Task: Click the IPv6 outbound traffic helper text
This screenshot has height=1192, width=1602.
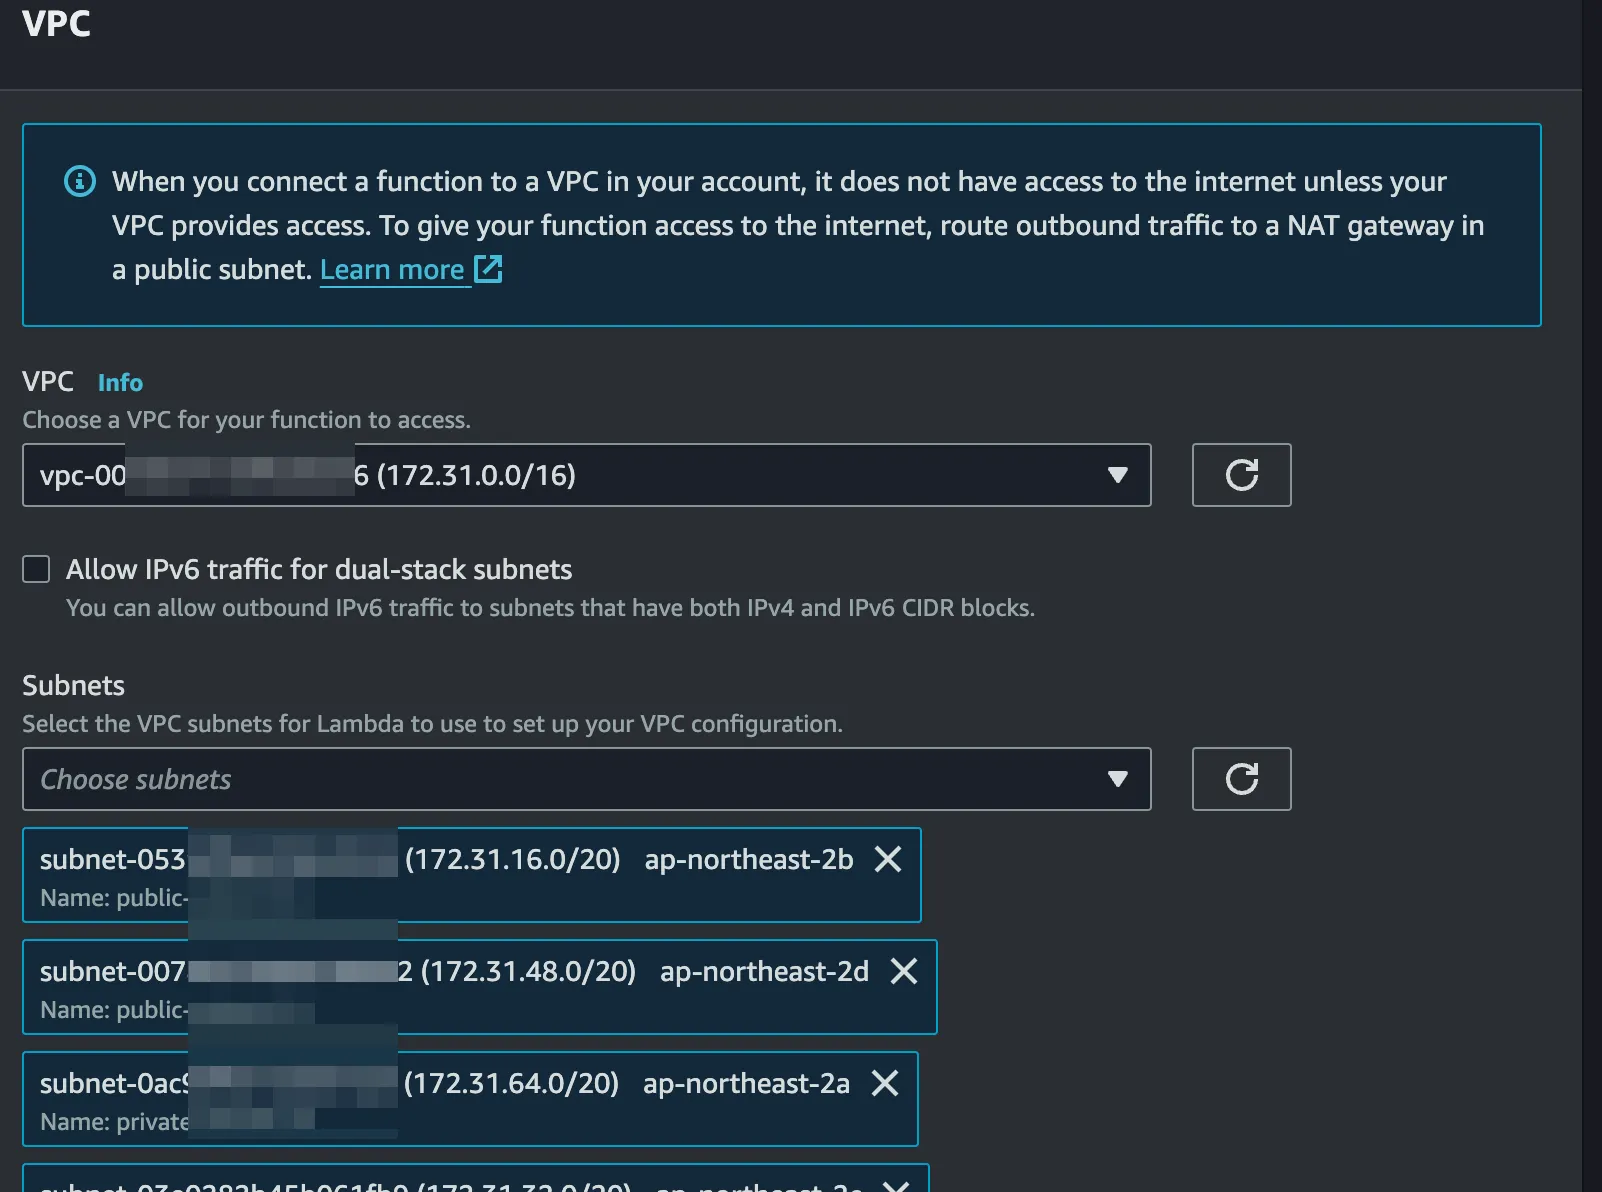Action: [x=550, y=608]
